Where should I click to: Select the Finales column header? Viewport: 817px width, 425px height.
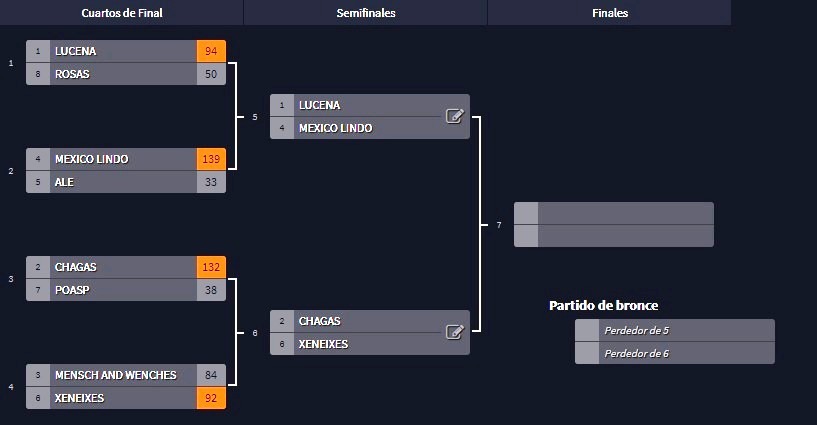610,13
